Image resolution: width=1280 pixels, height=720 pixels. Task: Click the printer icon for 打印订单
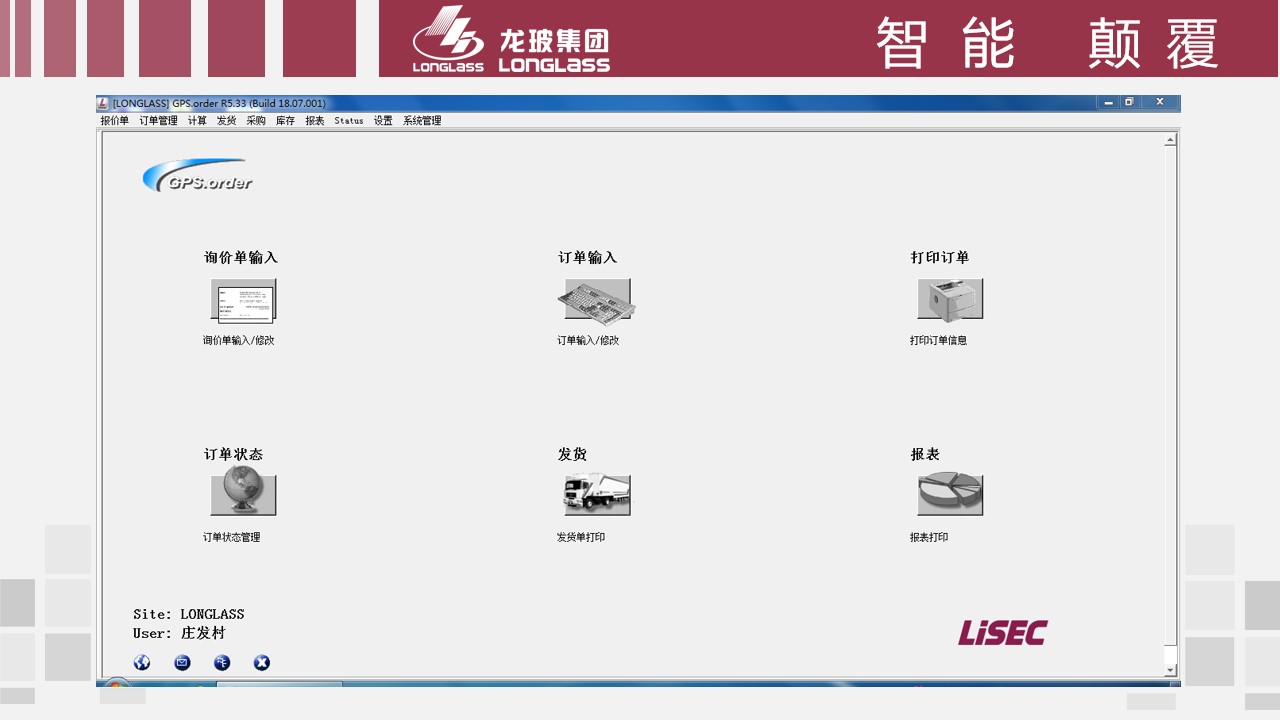coord(950,299)
